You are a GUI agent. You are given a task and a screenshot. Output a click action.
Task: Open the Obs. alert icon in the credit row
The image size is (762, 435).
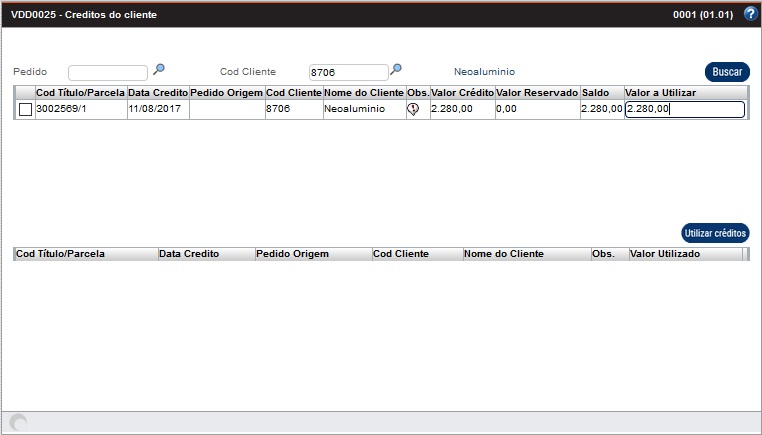pyautogui.click(x=413, y=110)
